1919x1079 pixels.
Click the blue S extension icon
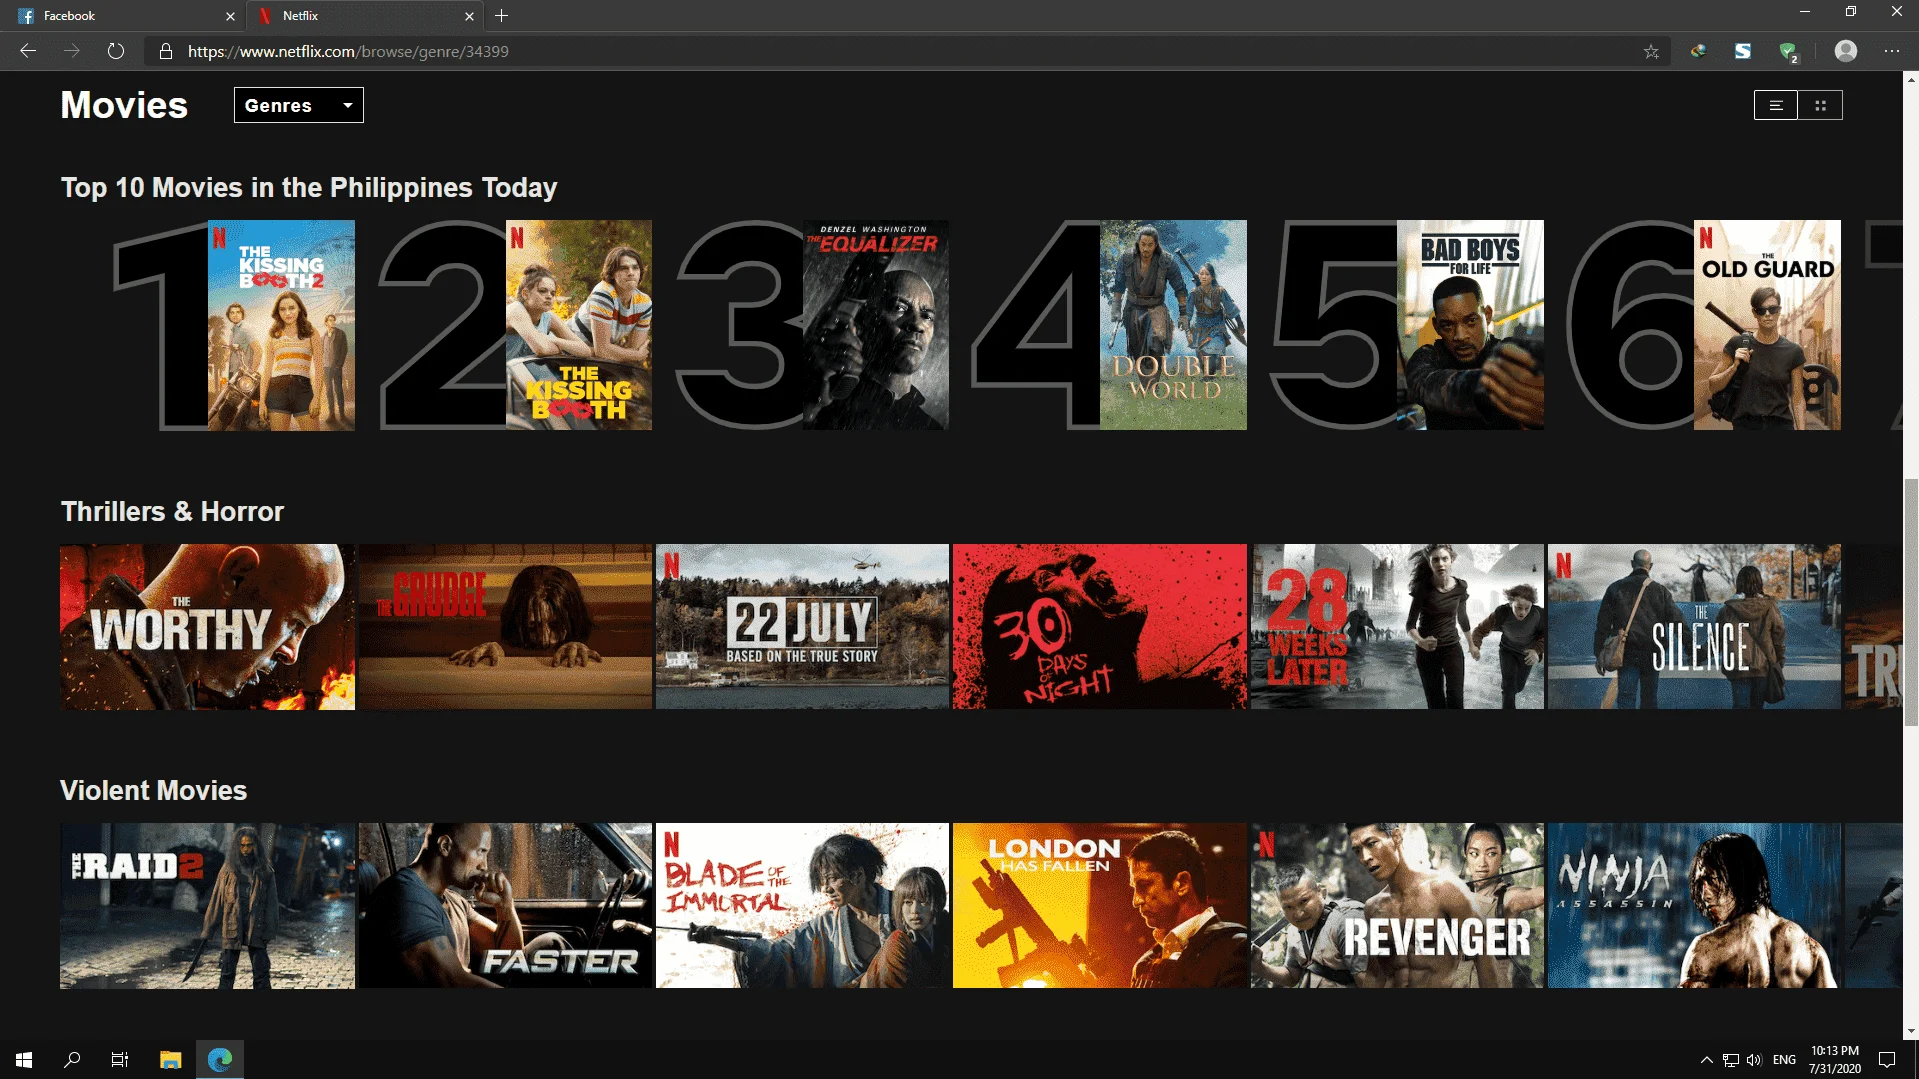pos(1743,51)
